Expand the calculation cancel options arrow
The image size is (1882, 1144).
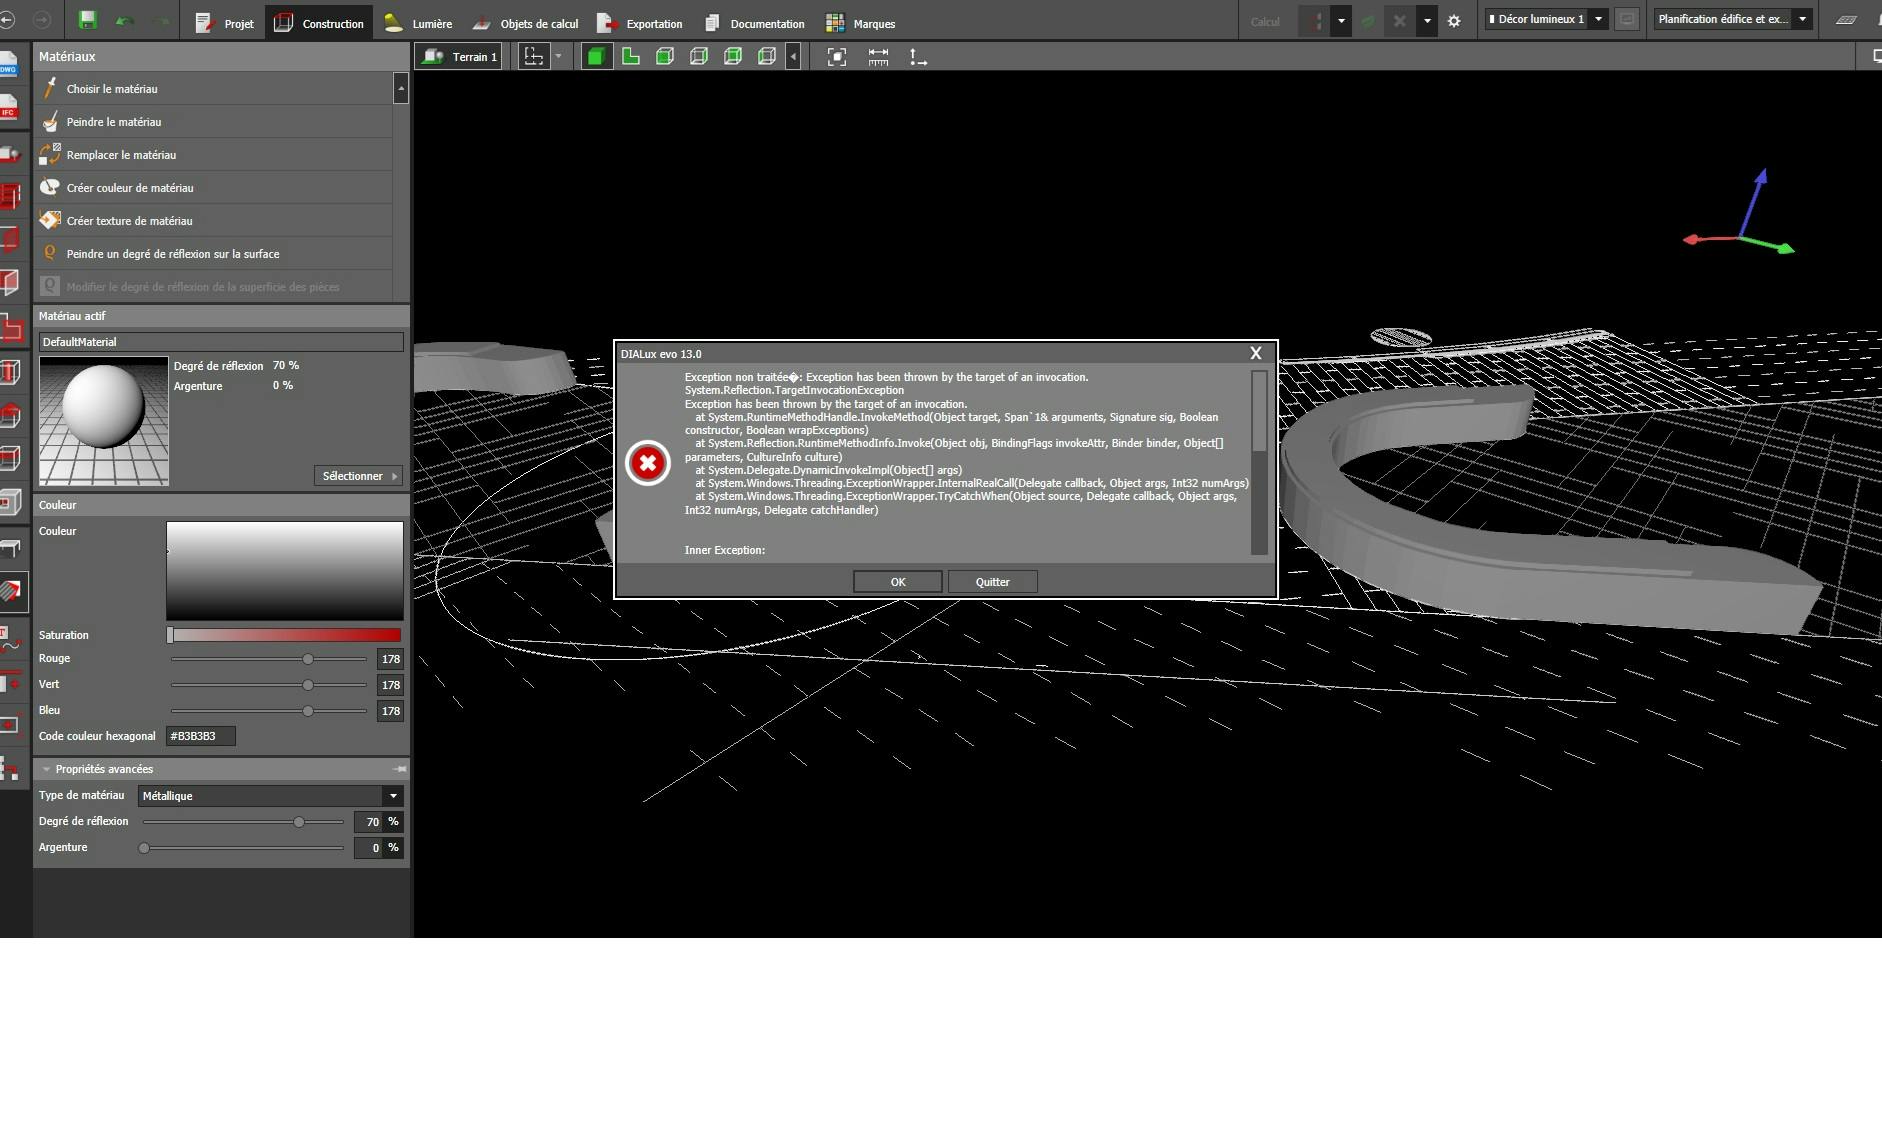click(1427, 21)
